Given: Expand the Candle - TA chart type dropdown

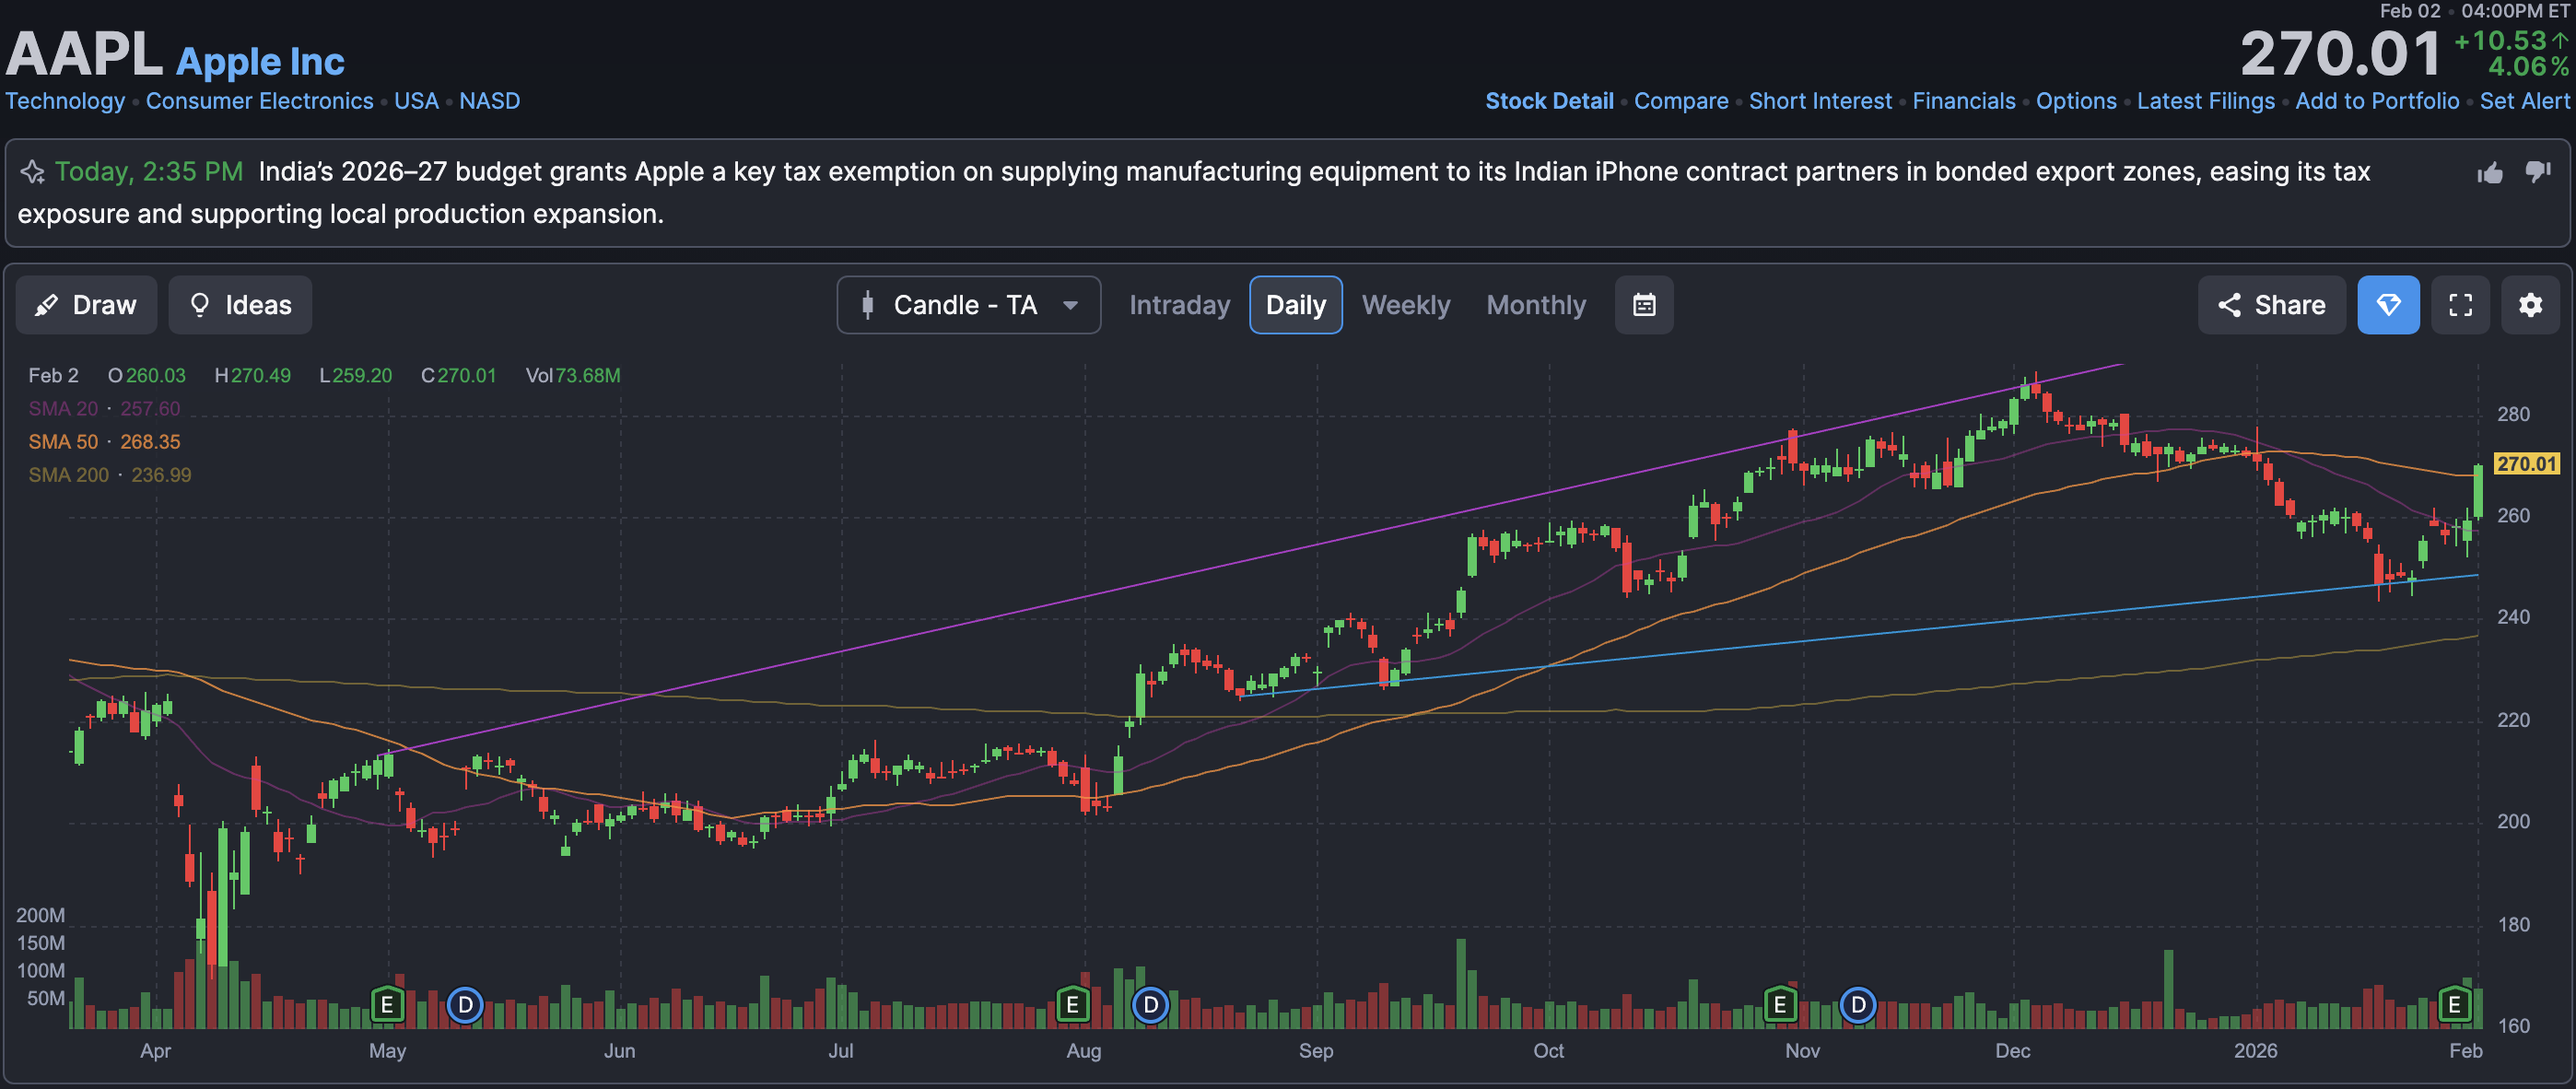Looking at the screenshot, I should click(x=968, y=305).
